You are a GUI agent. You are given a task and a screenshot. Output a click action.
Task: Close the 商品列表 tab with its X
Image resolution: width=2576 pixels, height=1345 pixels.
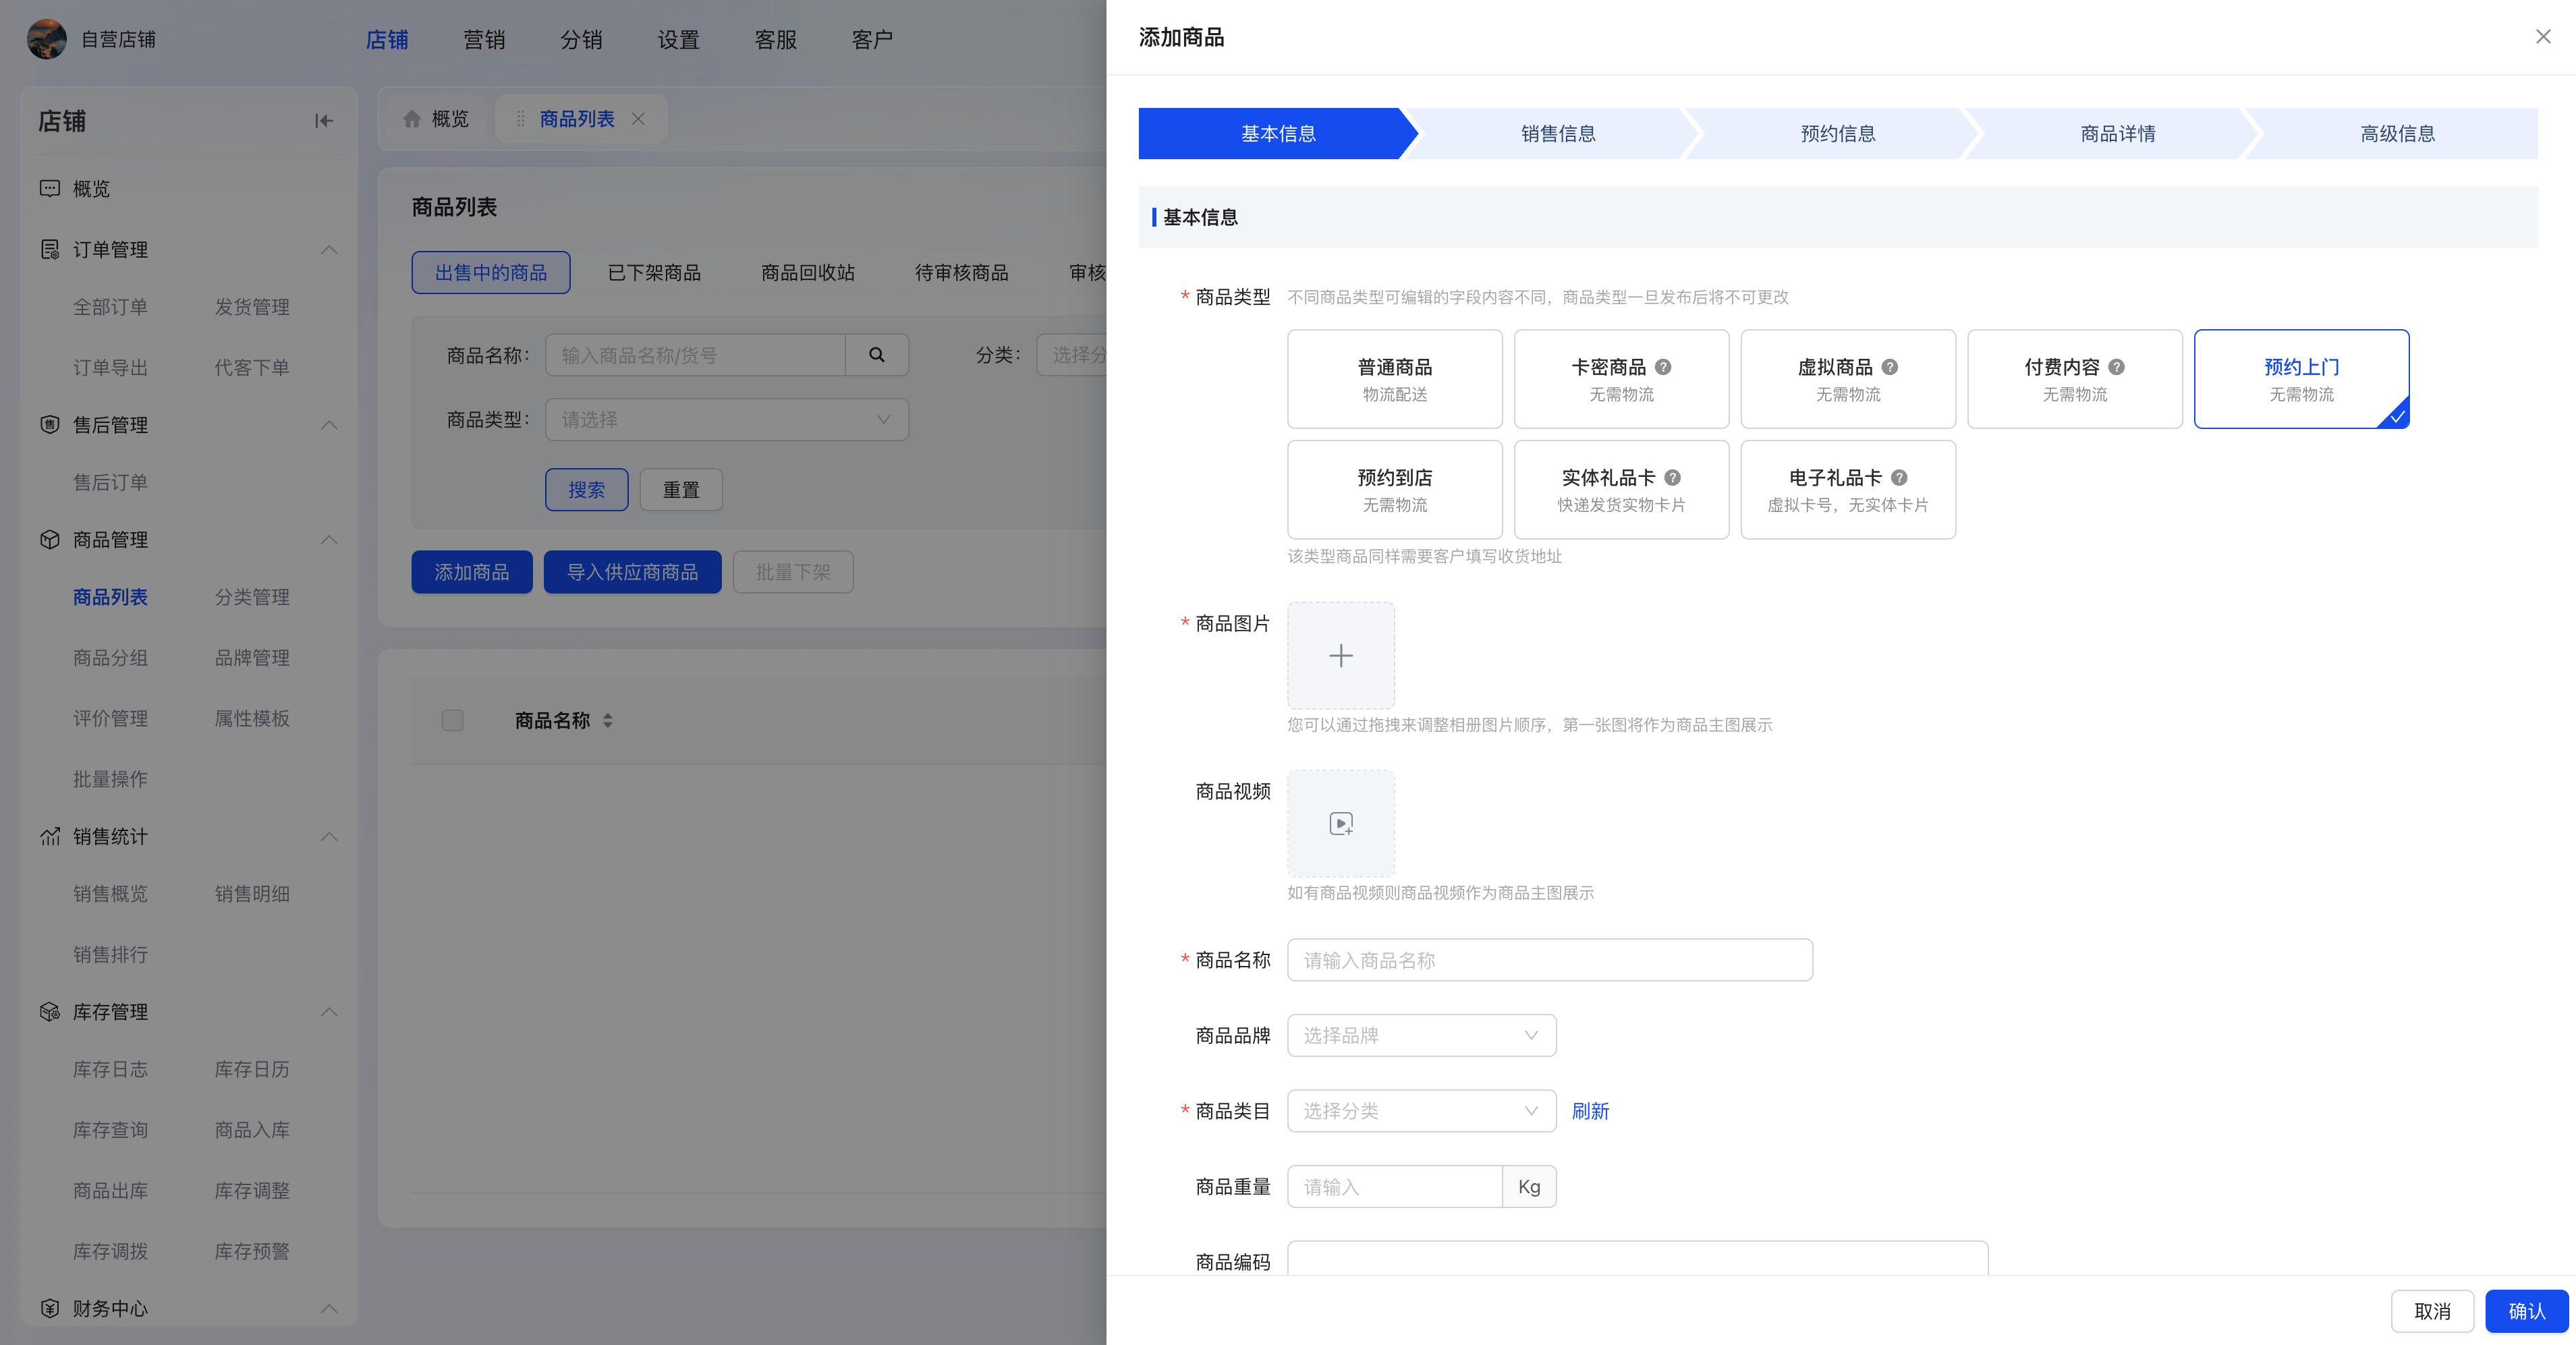pos(638,119)
